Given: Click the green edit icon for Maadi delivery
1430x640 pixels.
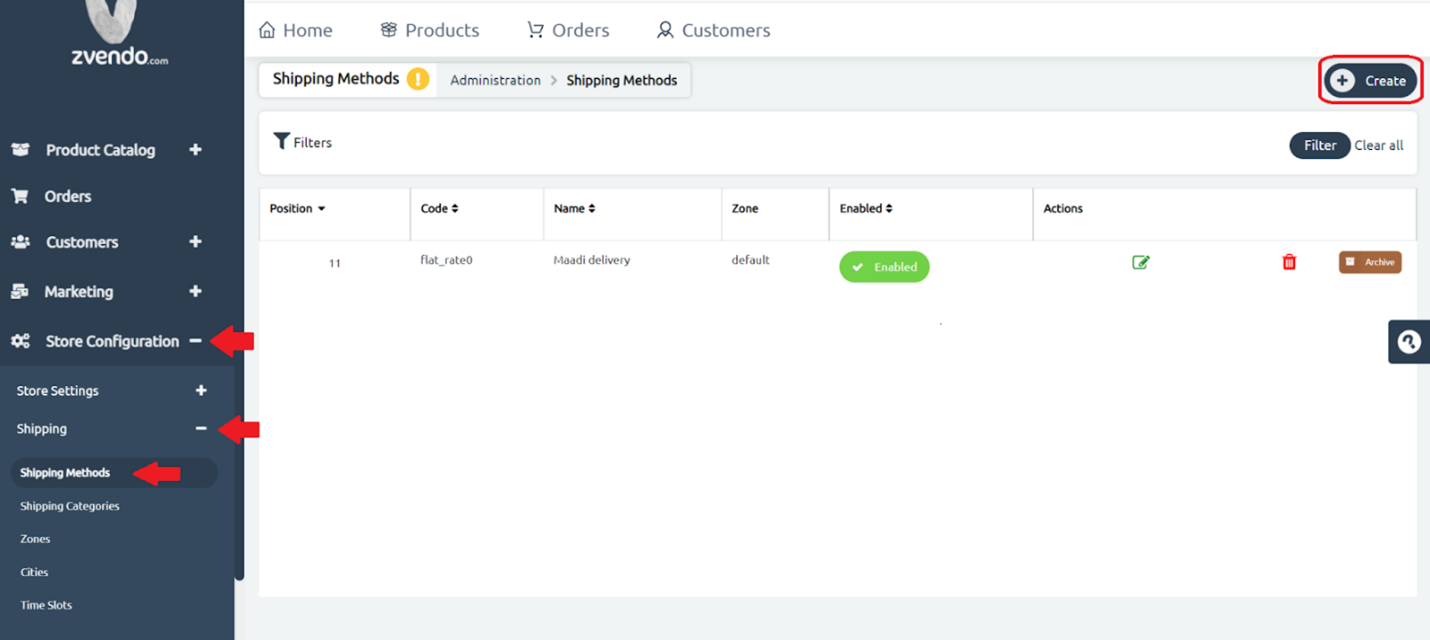Looking at the screenshot, I should (x=1140, y=262).
